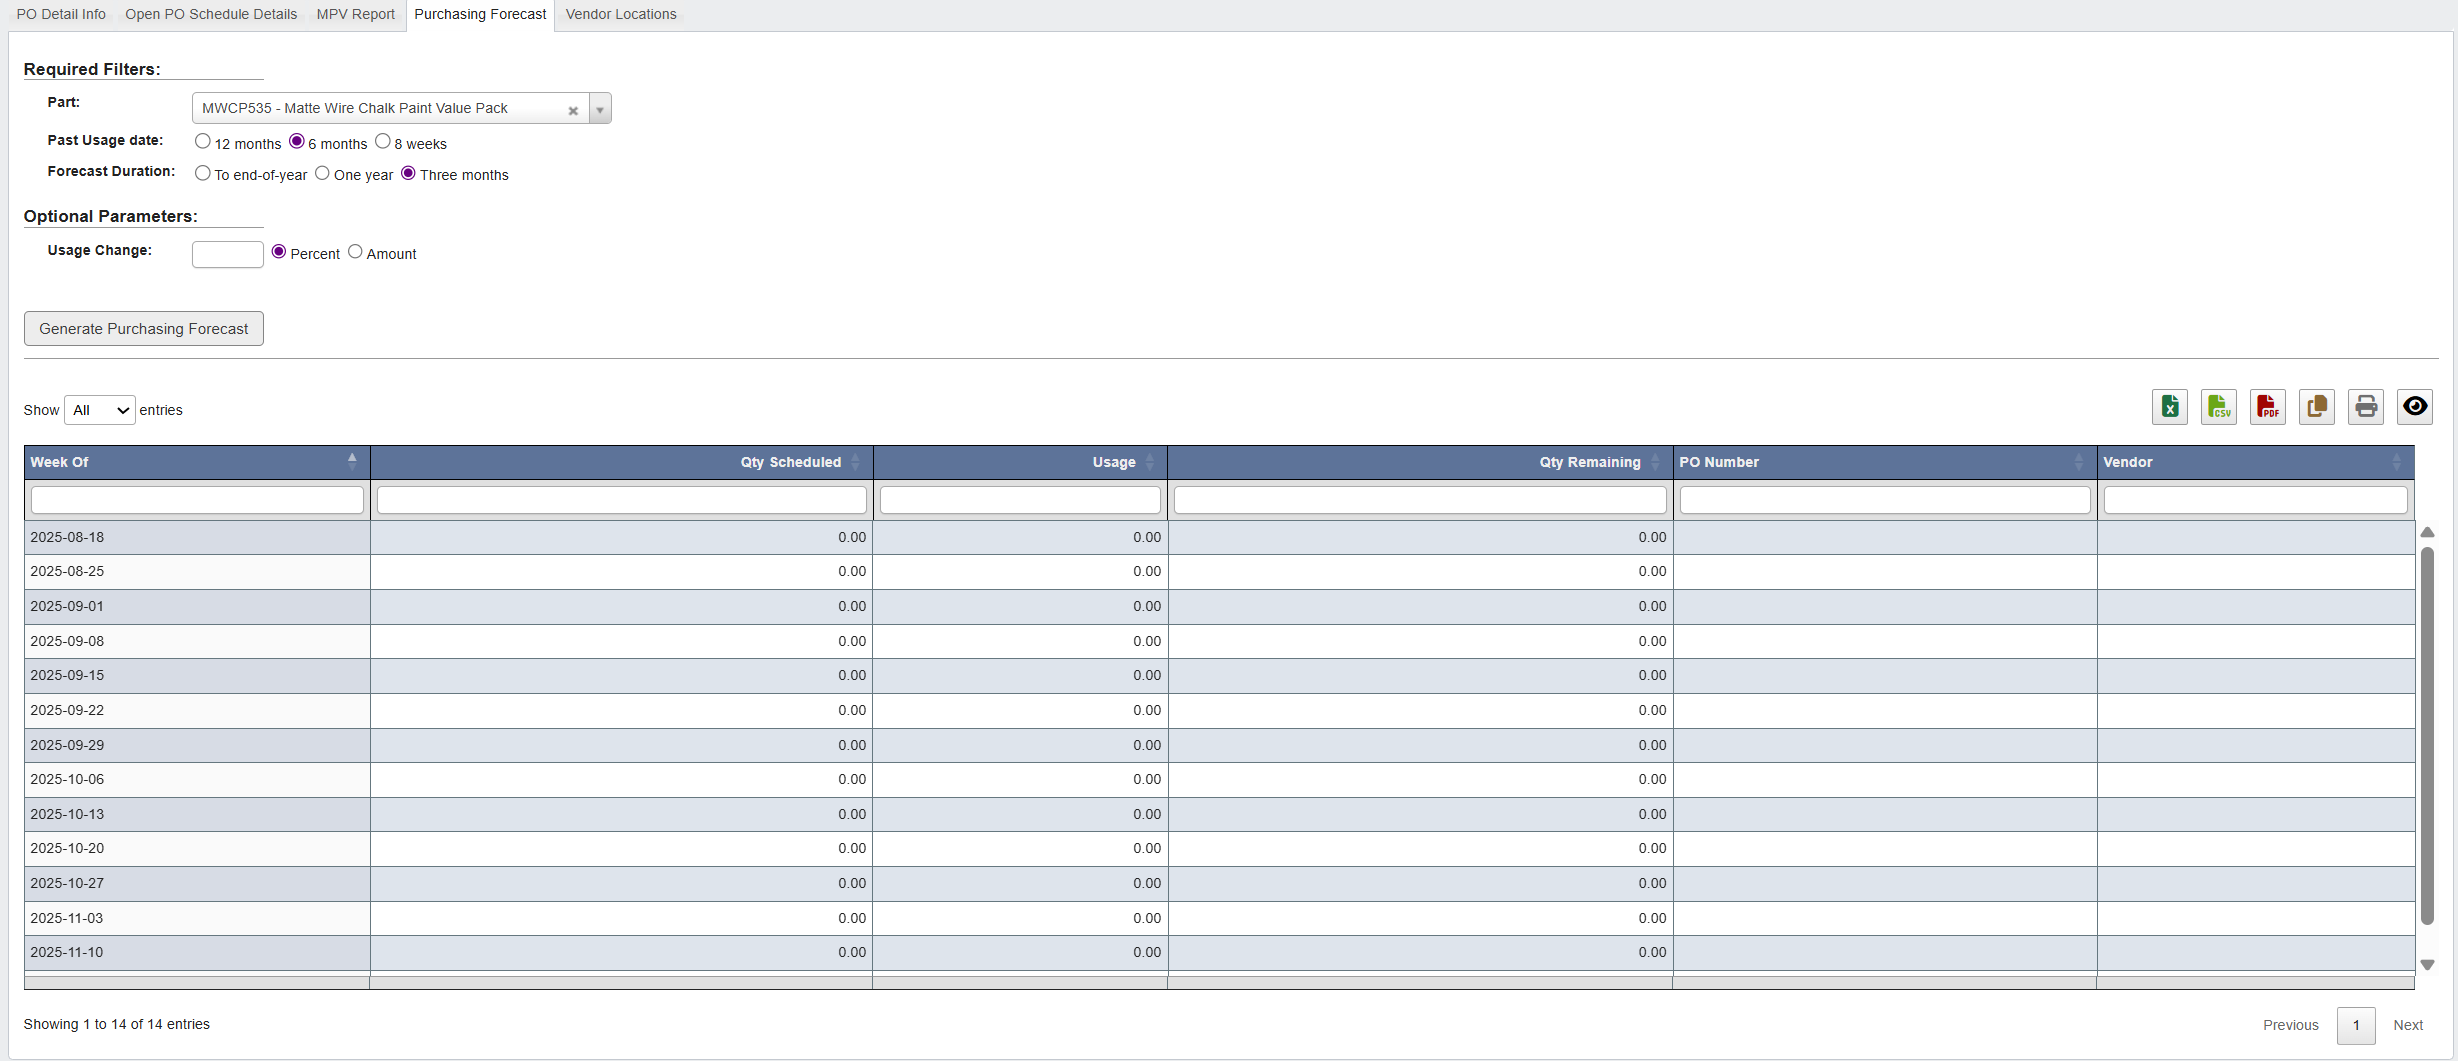Copy the table data to clipboard
This screenshot has height=1061, width=2458.
(2316, 407)
